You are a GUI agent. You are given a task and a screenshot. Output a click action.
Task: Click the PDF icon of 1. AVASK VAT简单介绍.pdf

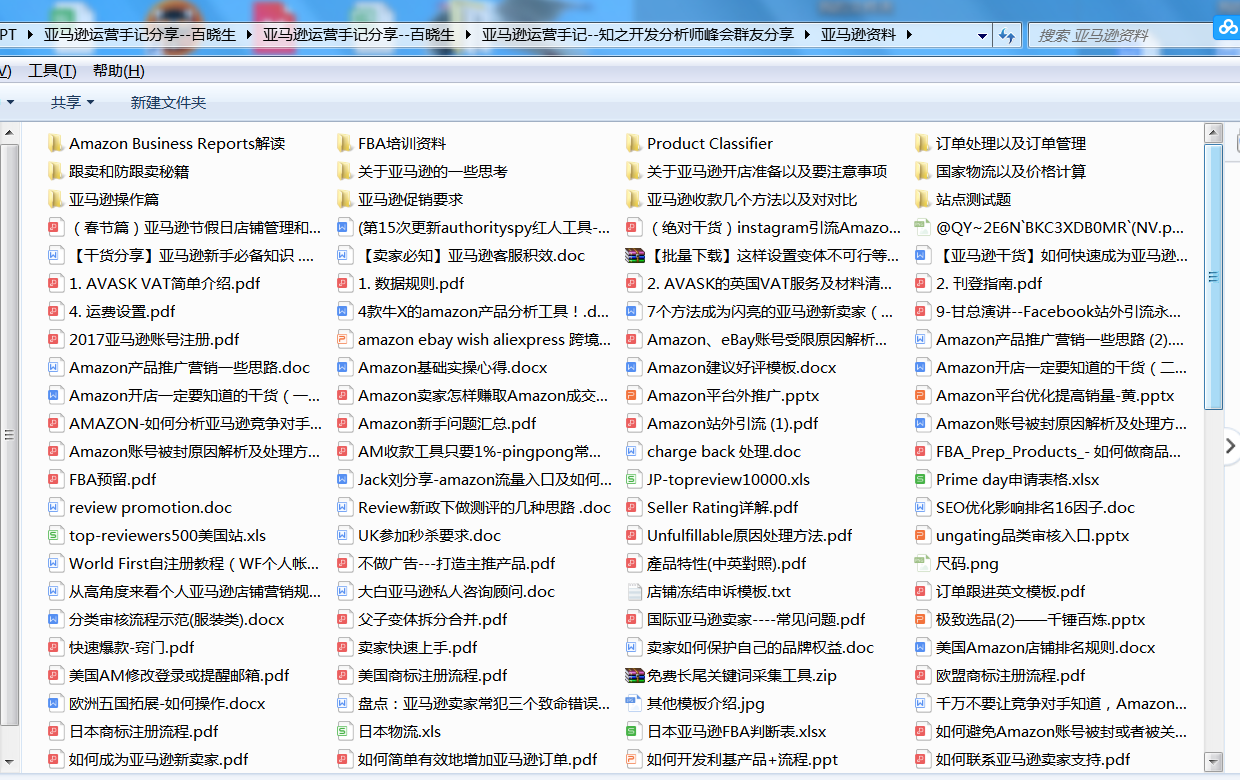56,283
